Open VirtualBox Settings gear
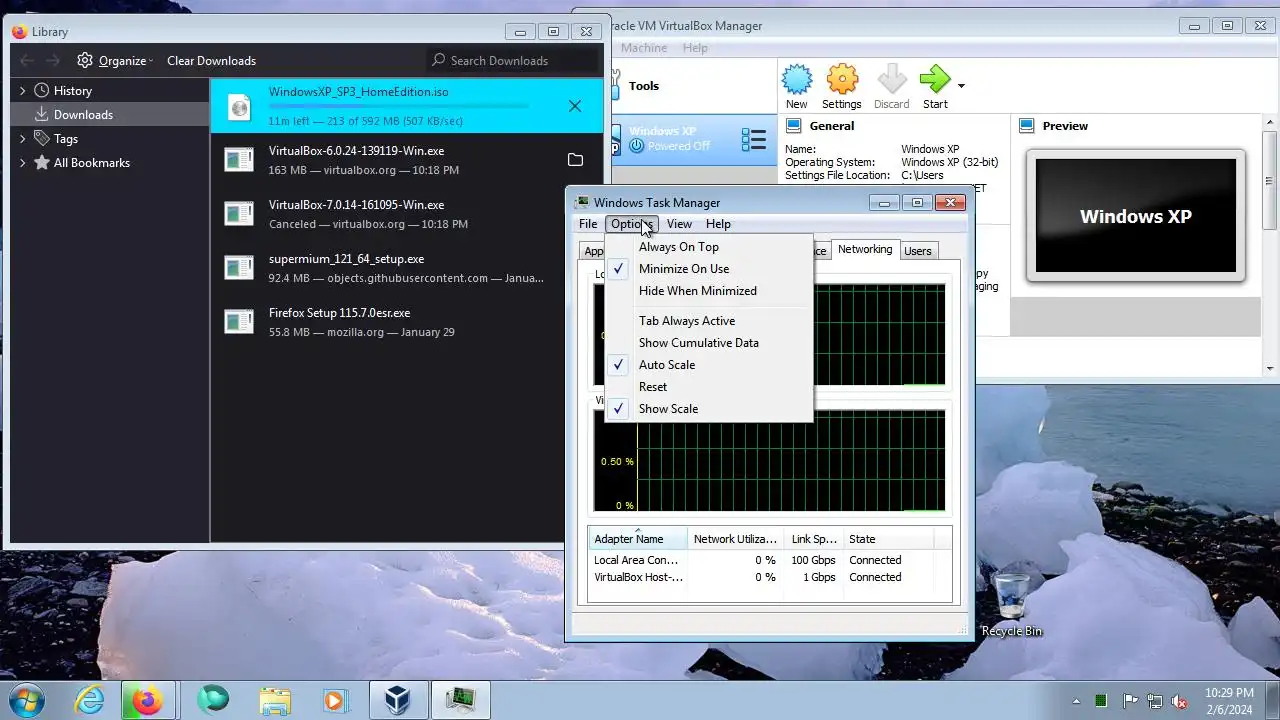Screen dimensions: 1280x720 point(842,86)
